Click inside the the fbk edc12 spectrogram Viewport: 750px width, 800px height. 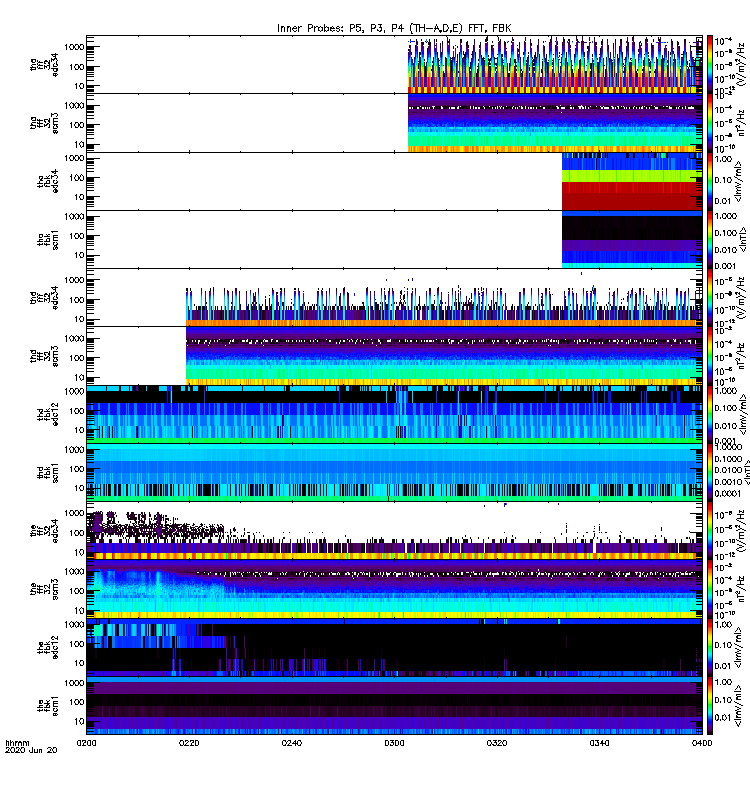[x=394, y=647]
